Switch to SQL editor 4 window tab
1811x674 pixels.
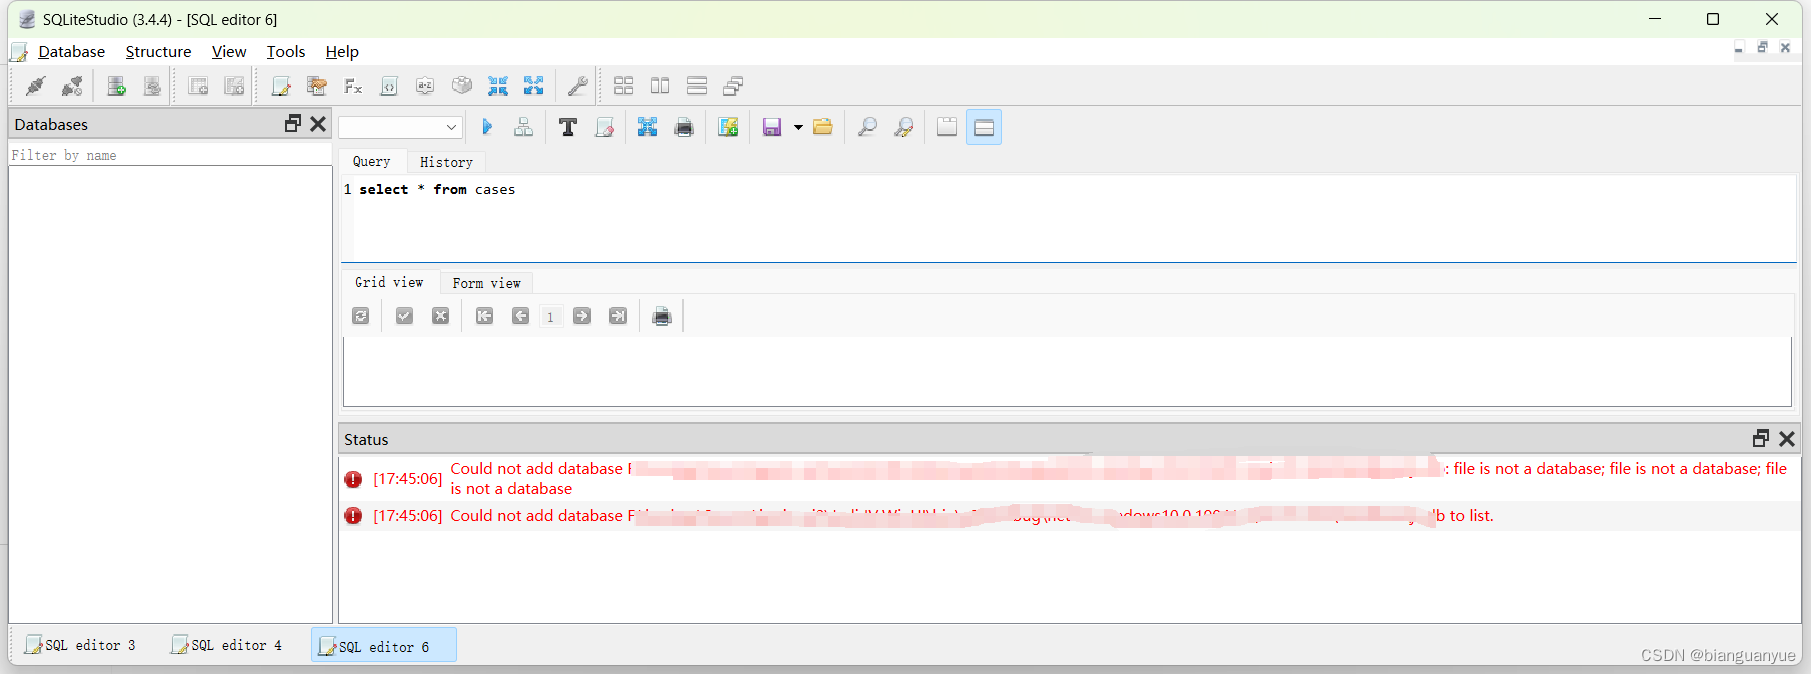point(227,645)
